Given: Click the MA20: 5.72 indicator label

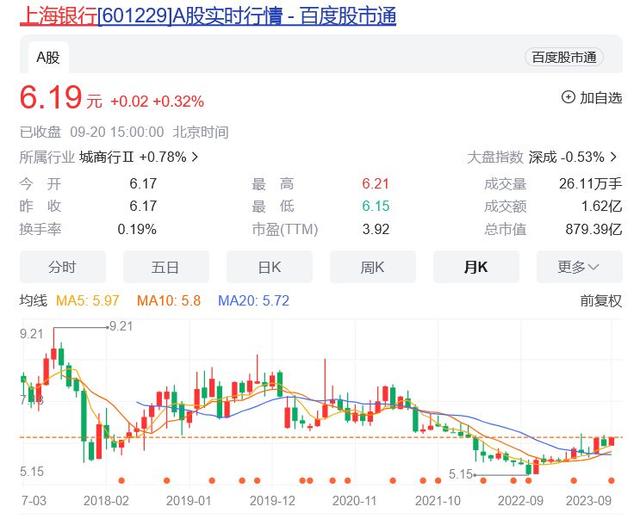Looking at the screenshot, I should (x=253, y=301).
